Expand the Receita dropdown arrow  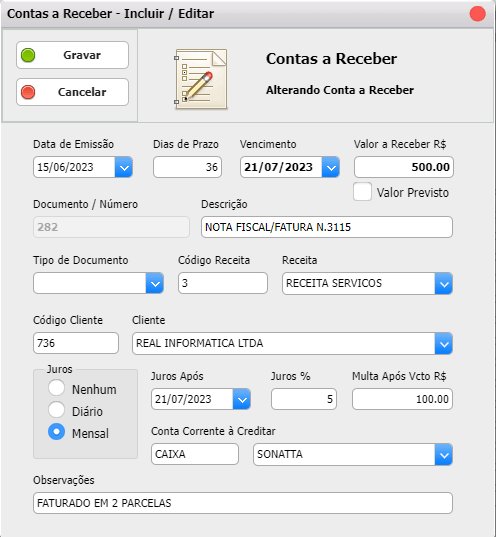pos(444,284)
